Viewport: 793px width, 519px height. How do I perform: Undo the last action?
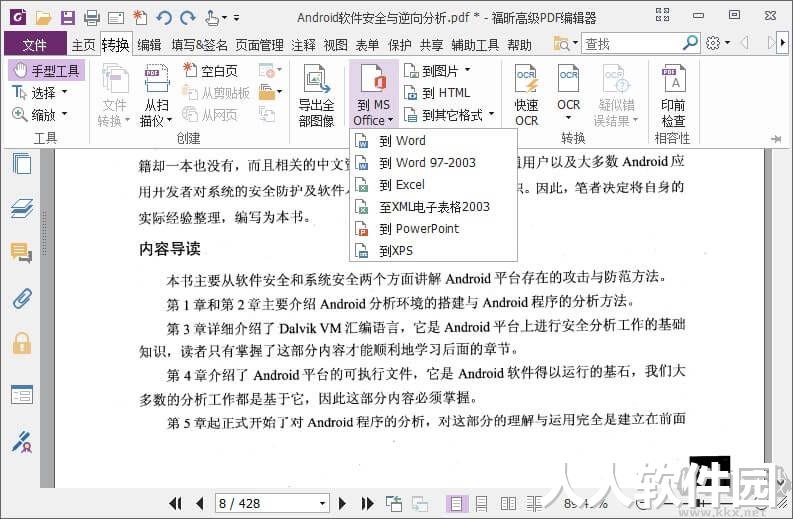point(163,18)
